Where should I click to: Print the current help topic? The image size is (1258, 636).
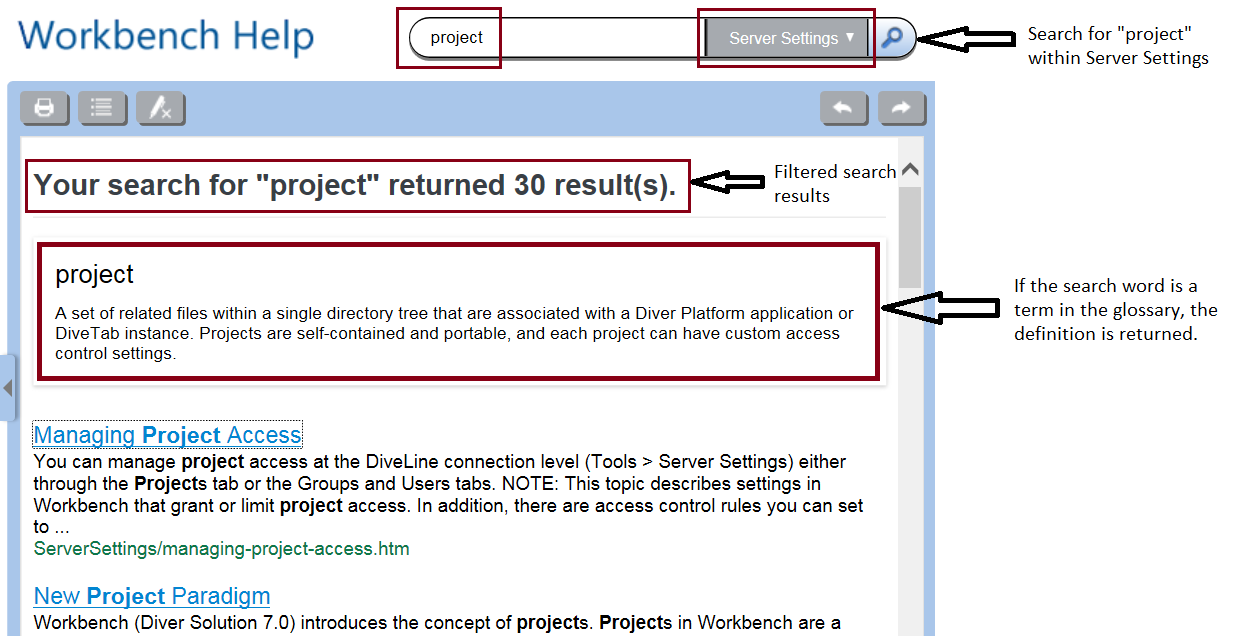tap(44, 108)
